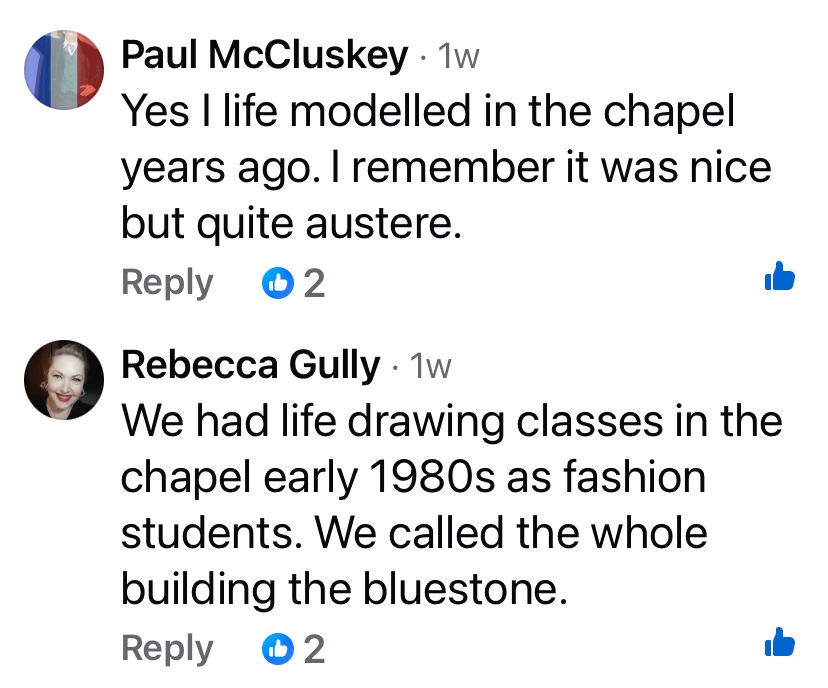Open Paul McCluskey's profile via his name

click(x=264, y=56)
